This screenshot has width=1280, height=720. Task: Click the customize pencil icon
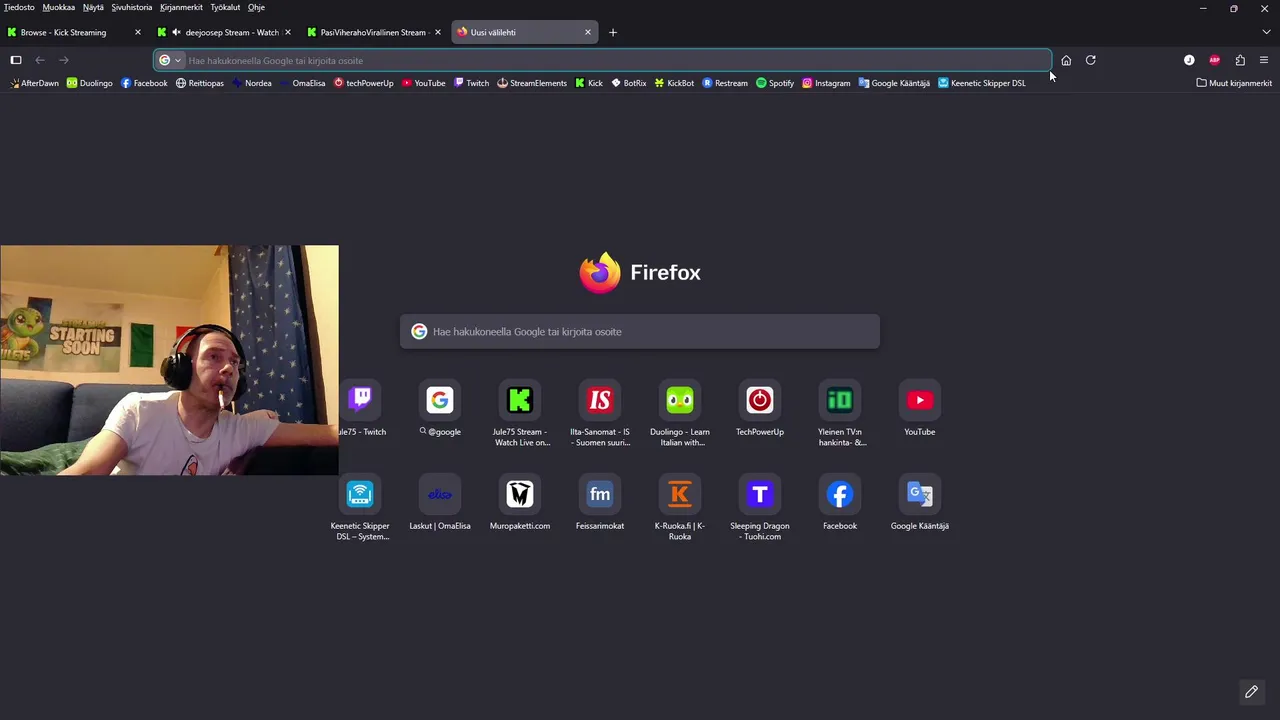coord(1251,692)
